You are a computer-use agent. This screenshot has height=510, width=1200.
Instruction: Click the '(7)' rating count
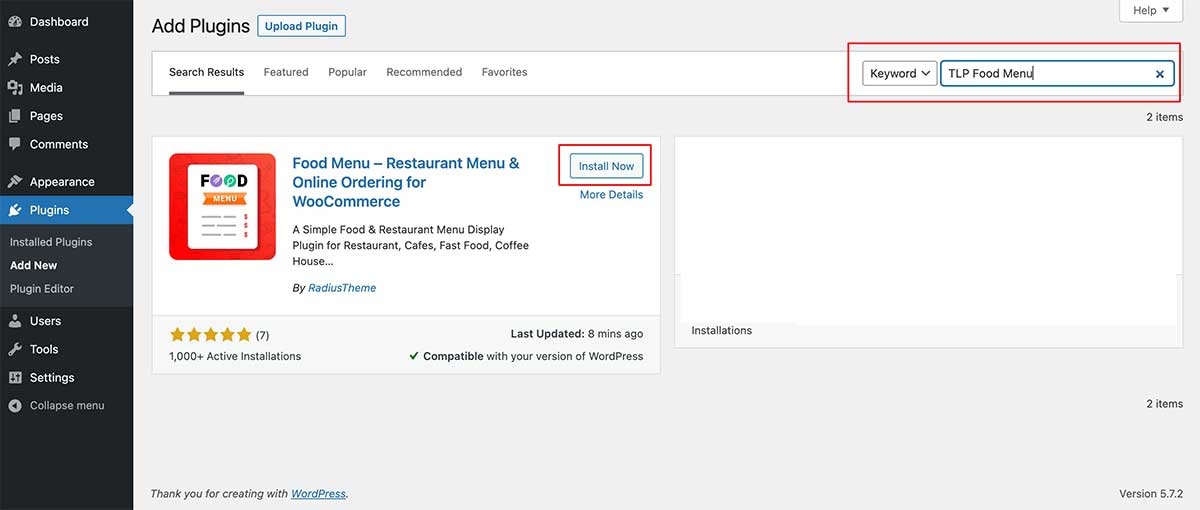pyautogui.click(x=263, y=334)
